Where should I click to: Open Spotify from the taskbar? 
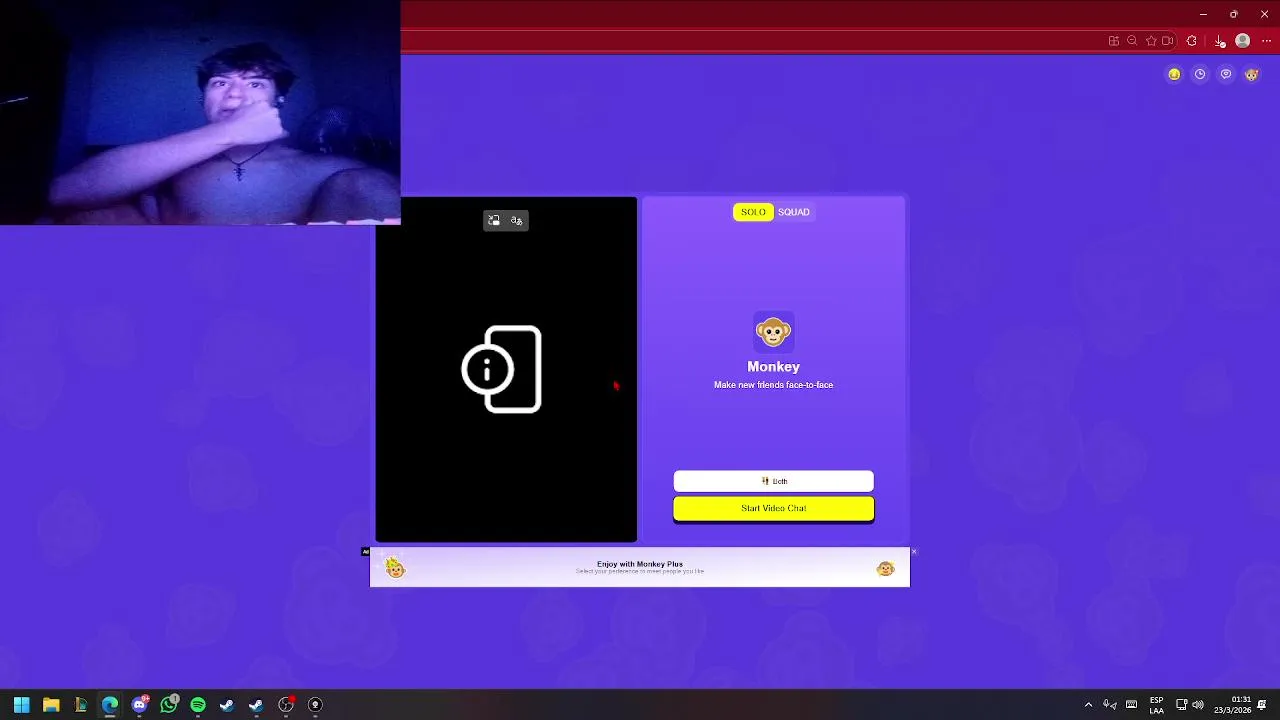tap(198, 705)
